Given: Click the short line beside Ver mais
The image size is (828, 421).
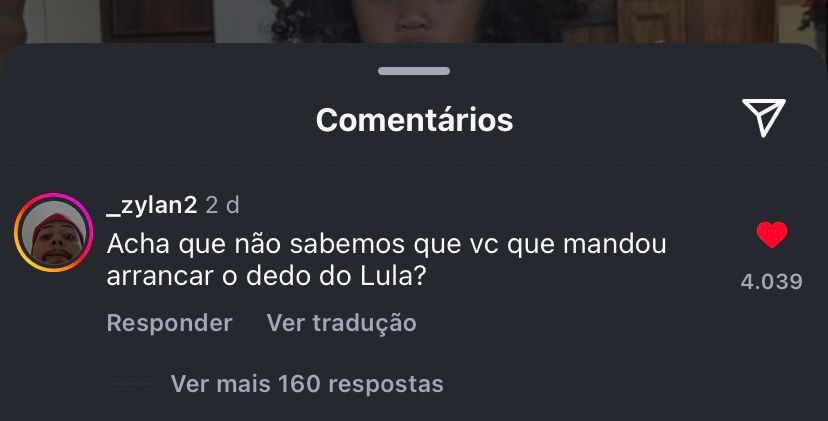Looking at the screenshot, I should tap(129, 384).
